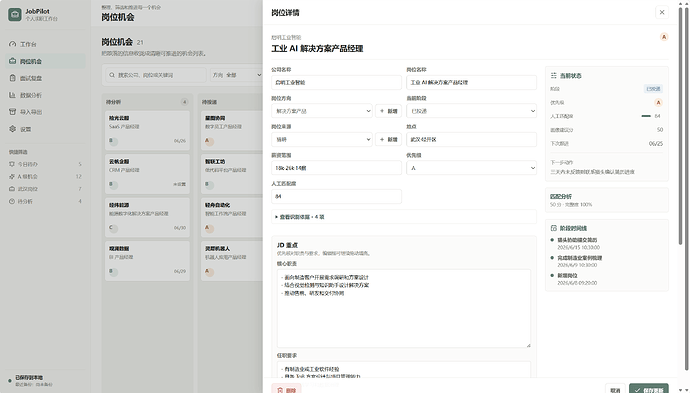Open the 方向 全部 filter dropdown
This screenshot has width=690, height=393.
point(236,75)
